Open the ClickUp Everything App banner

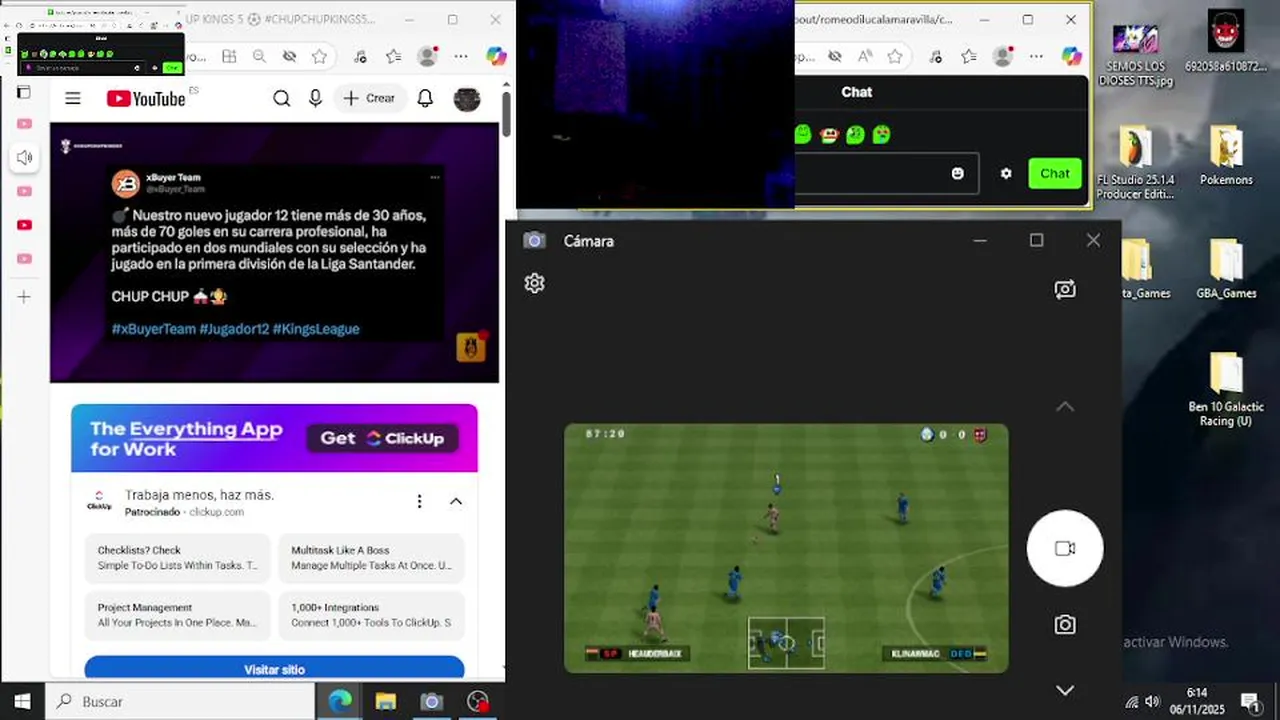(x=274, y=438)
